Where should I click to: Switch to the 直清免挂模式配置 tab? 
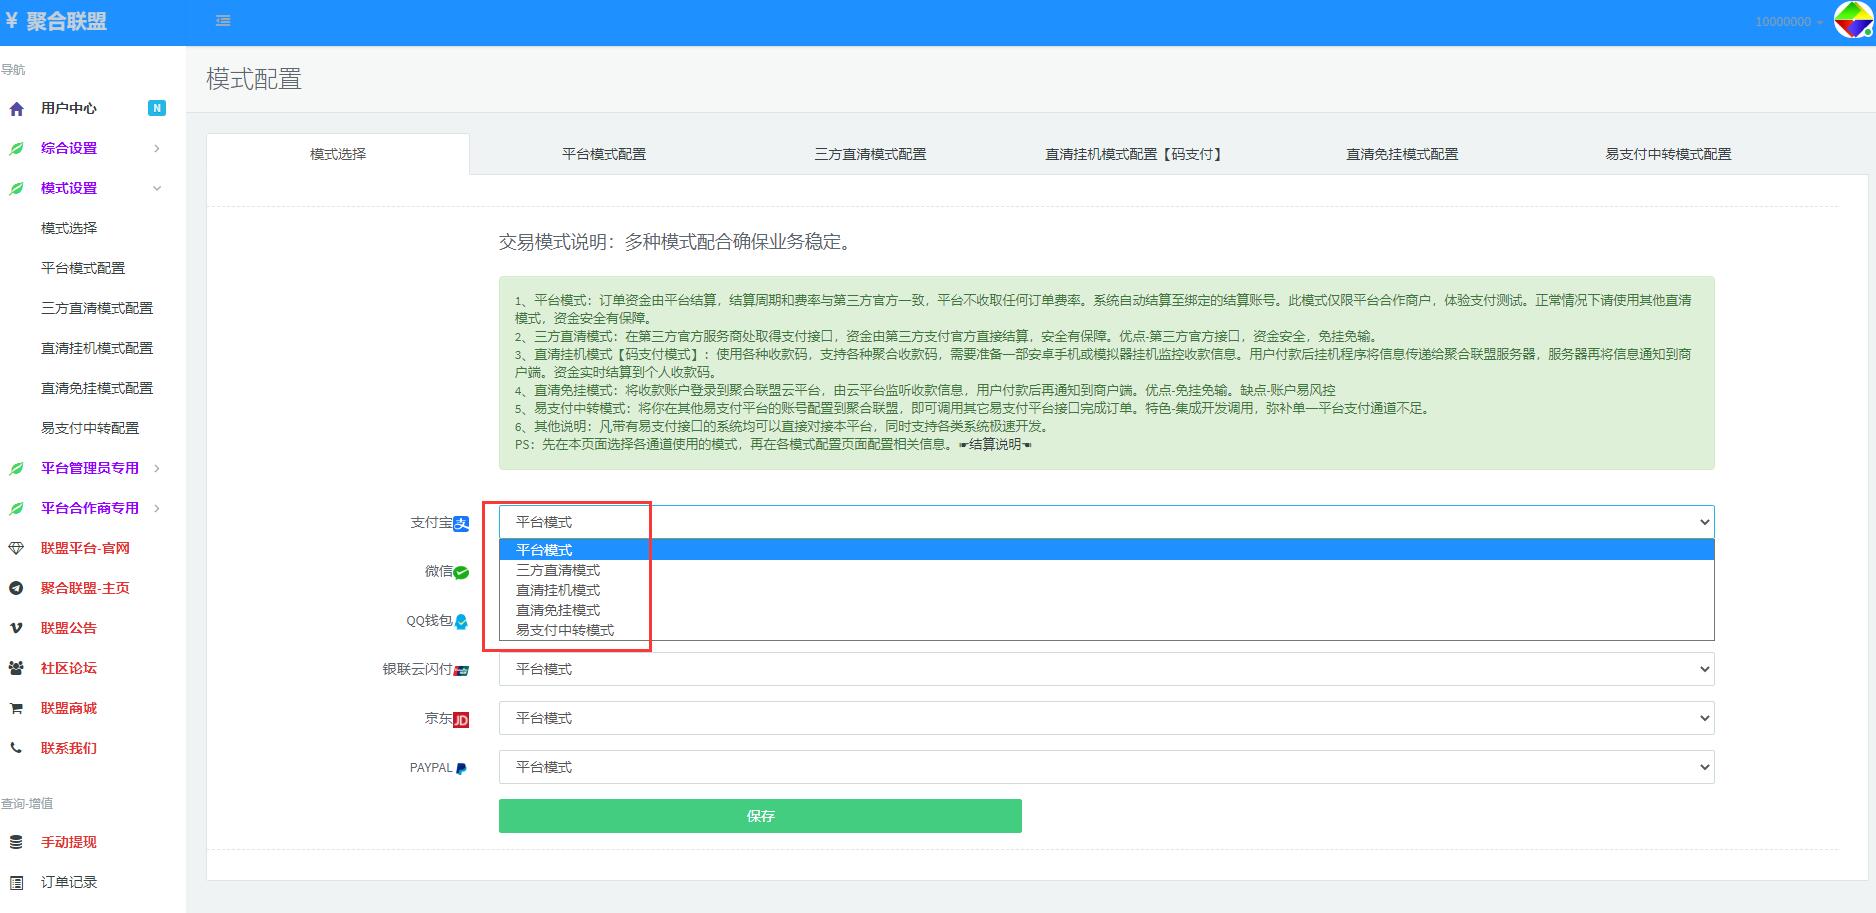(x=1402, y=154)
